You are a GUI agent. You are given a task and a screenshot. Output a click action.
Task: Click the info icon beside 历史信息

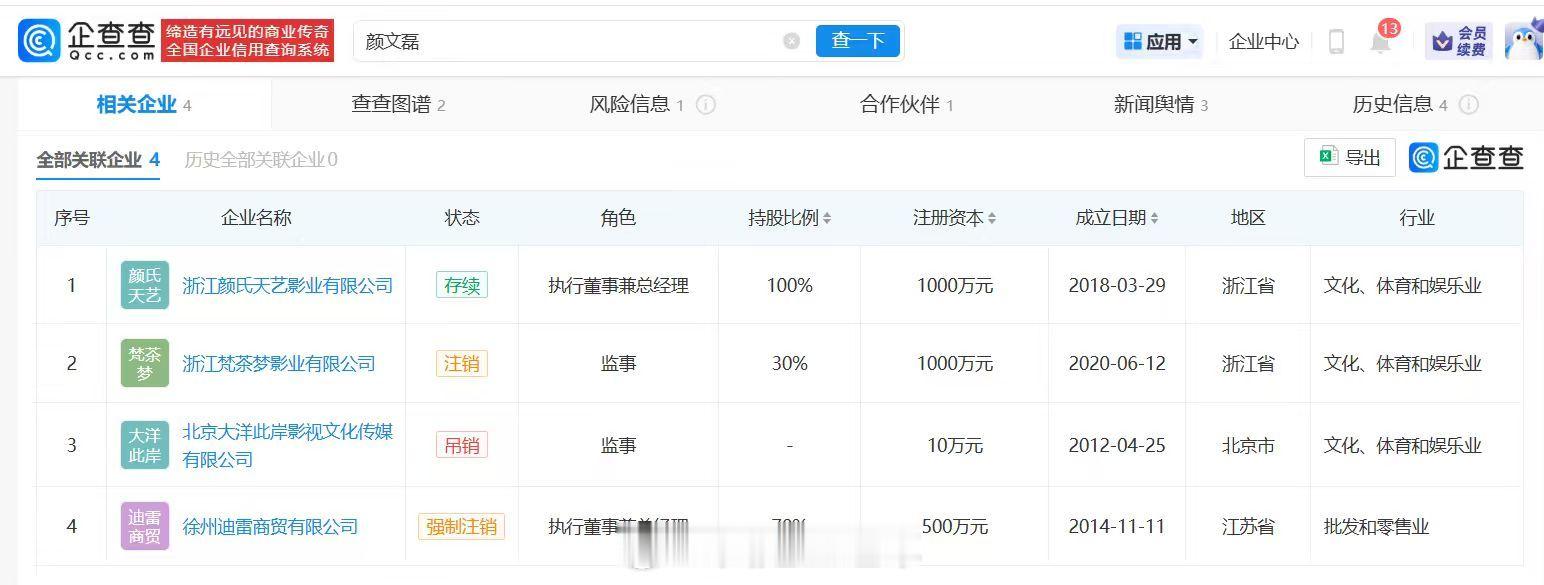pos(1469,104)
